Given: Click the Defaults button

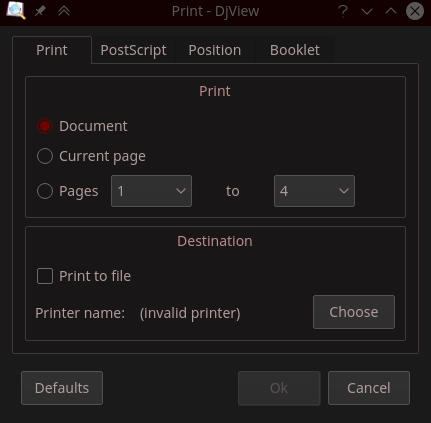Looking at the screenshot, I should 62,388.
